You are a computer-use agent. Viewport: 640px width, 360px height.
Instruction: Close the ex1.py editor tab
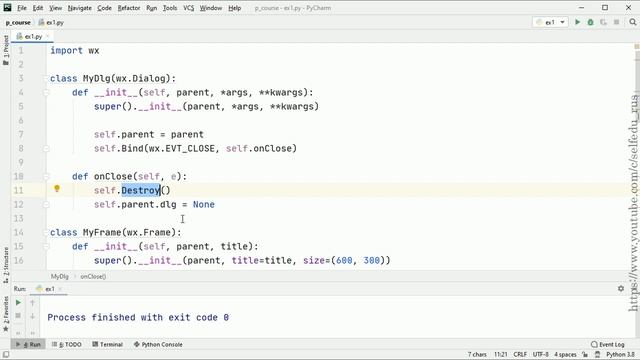click(x=47, y=36)
